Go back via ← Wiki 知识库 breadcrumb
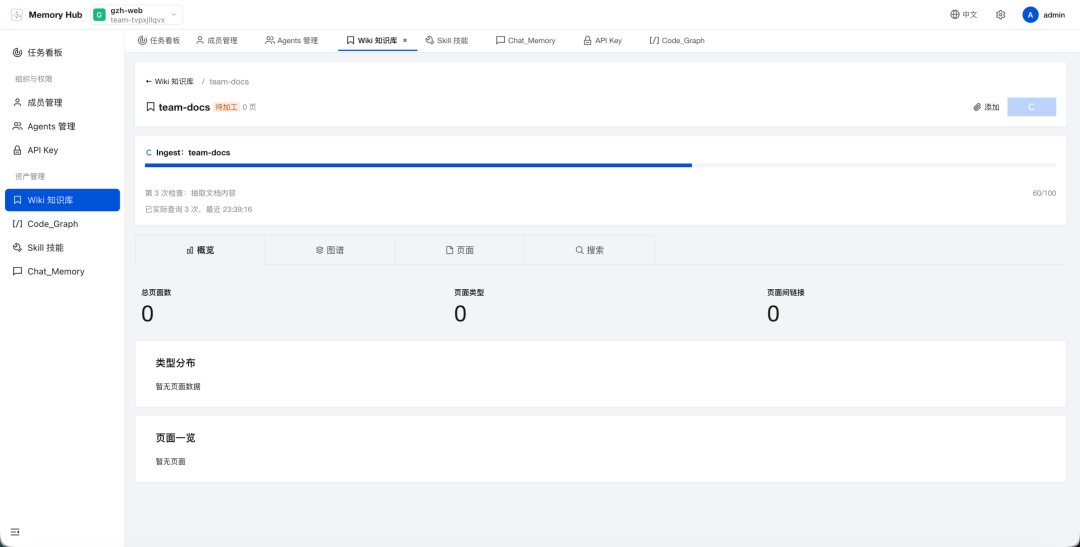The image size is (1080, 547). point(169,81)
